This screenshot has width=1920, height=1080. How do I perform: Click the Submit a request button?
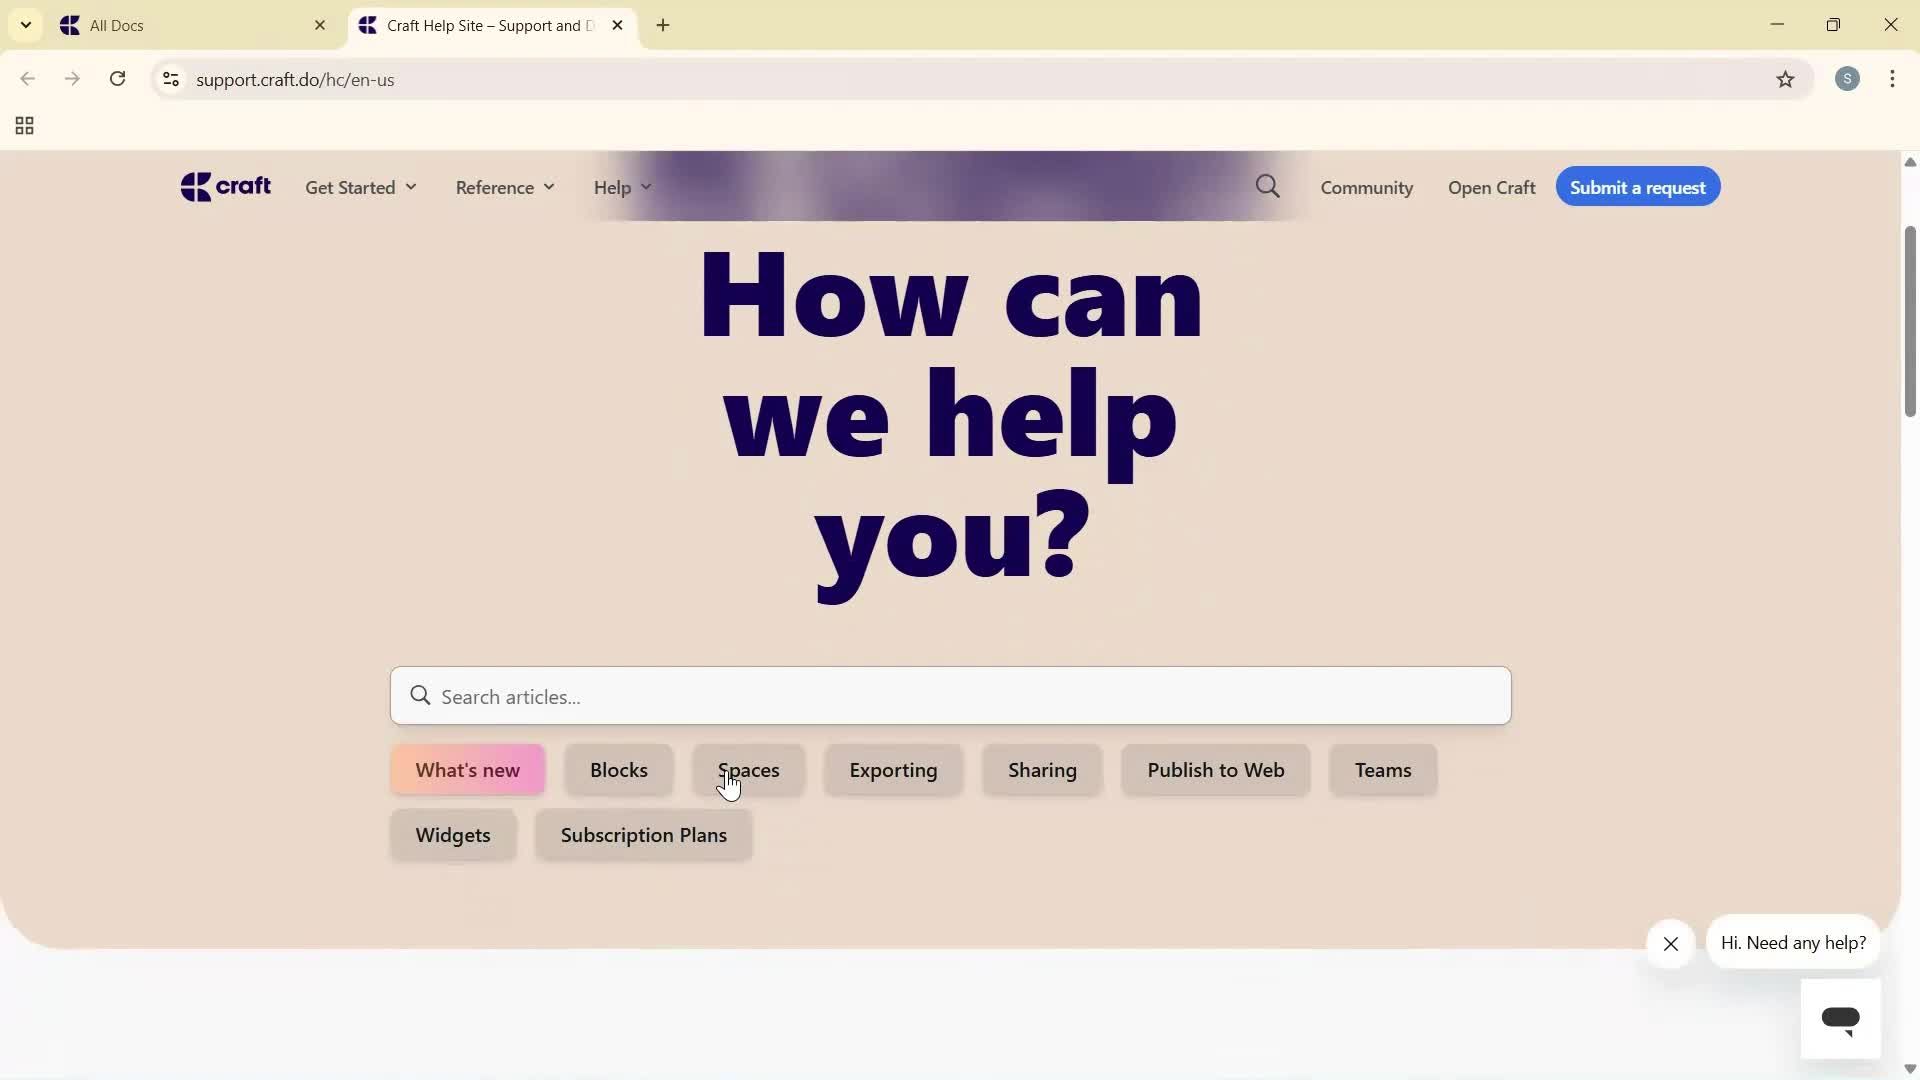coord(1638,187)
